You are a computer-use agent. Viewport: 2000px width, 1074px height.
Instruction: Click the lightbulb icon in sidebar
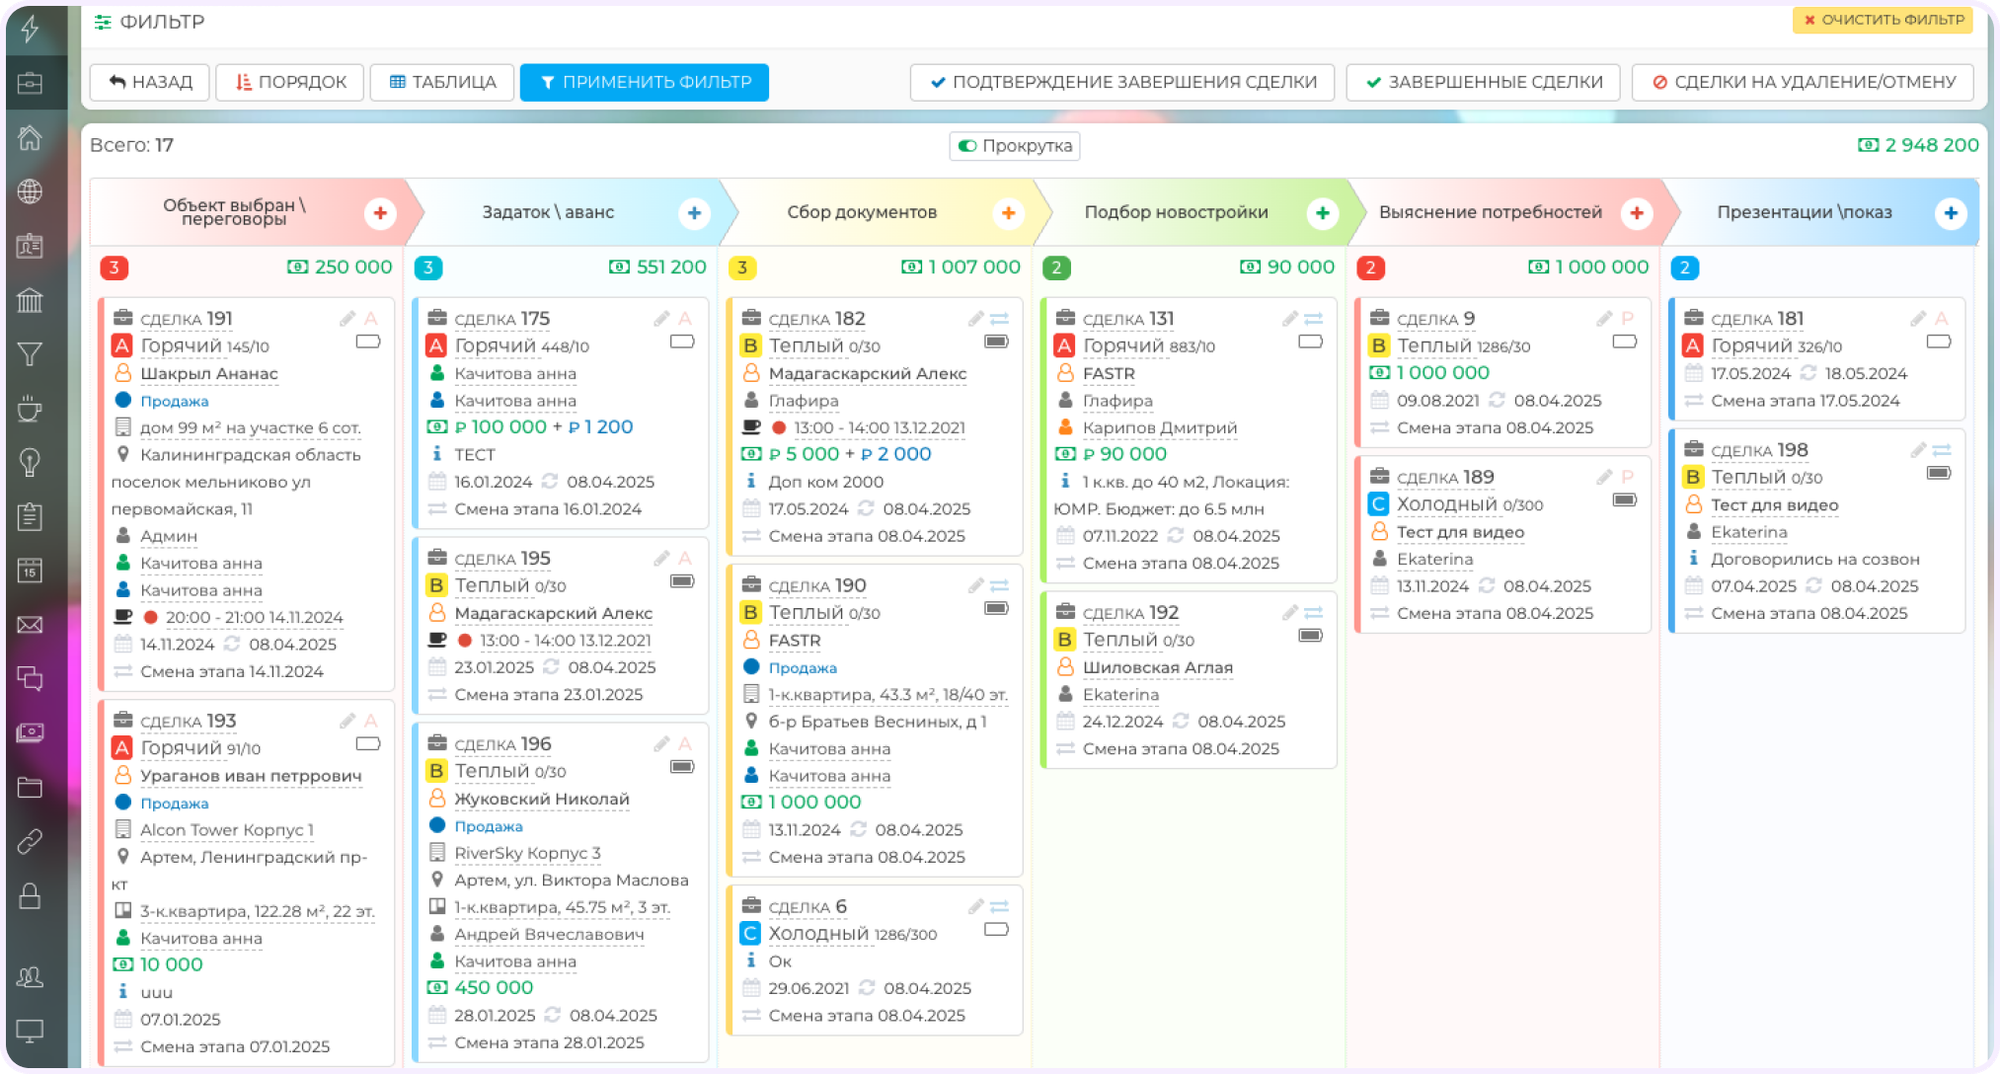tap(30, 462)
